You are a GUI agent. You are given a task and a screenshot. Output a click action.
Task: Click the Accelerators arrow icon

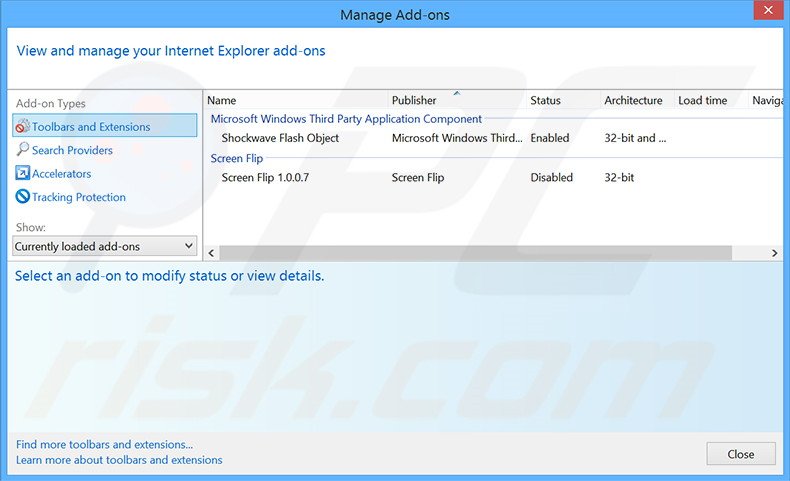point(23,173)
